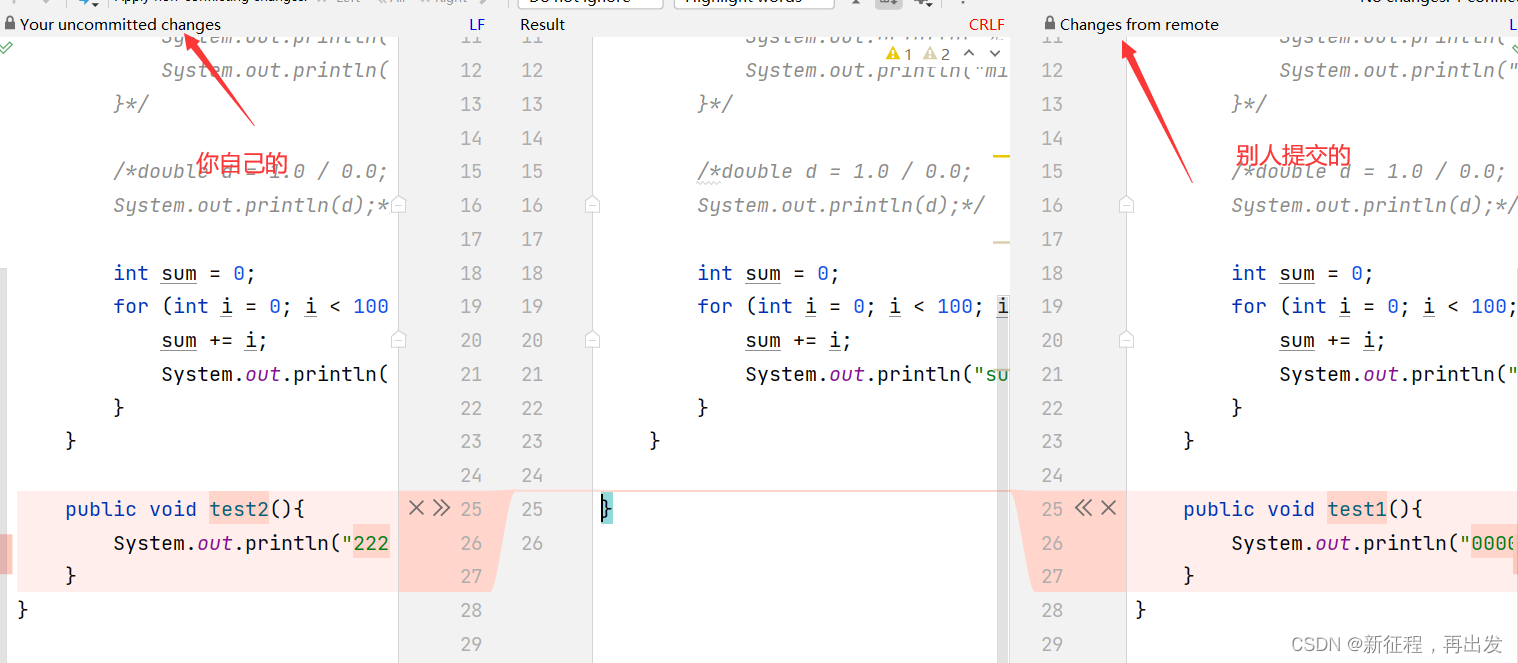Click println "0000 line in remote pane
The width and height of the screenshot is (1518, 663).
pos(1374,543)
